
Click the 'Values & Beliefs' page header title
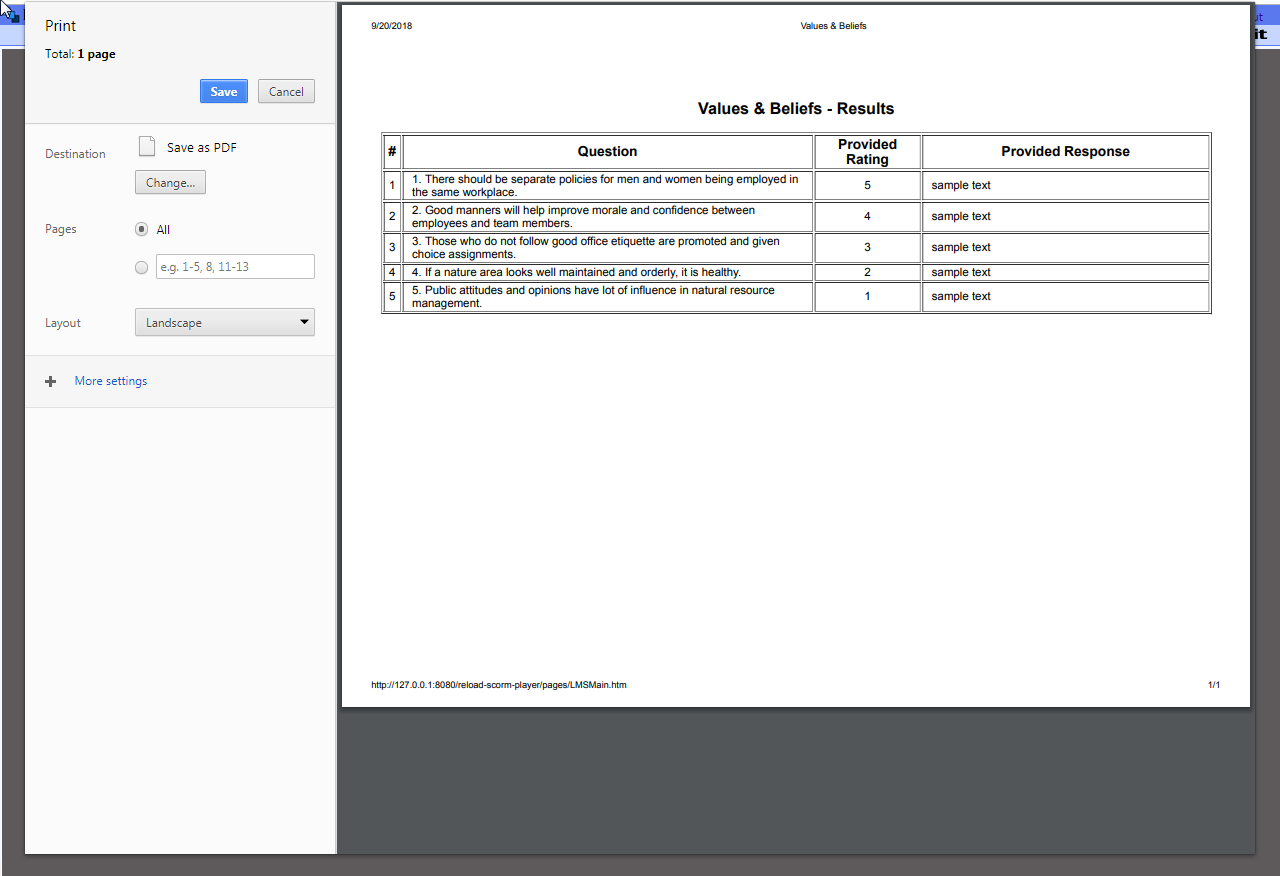[x=833, y=26]
